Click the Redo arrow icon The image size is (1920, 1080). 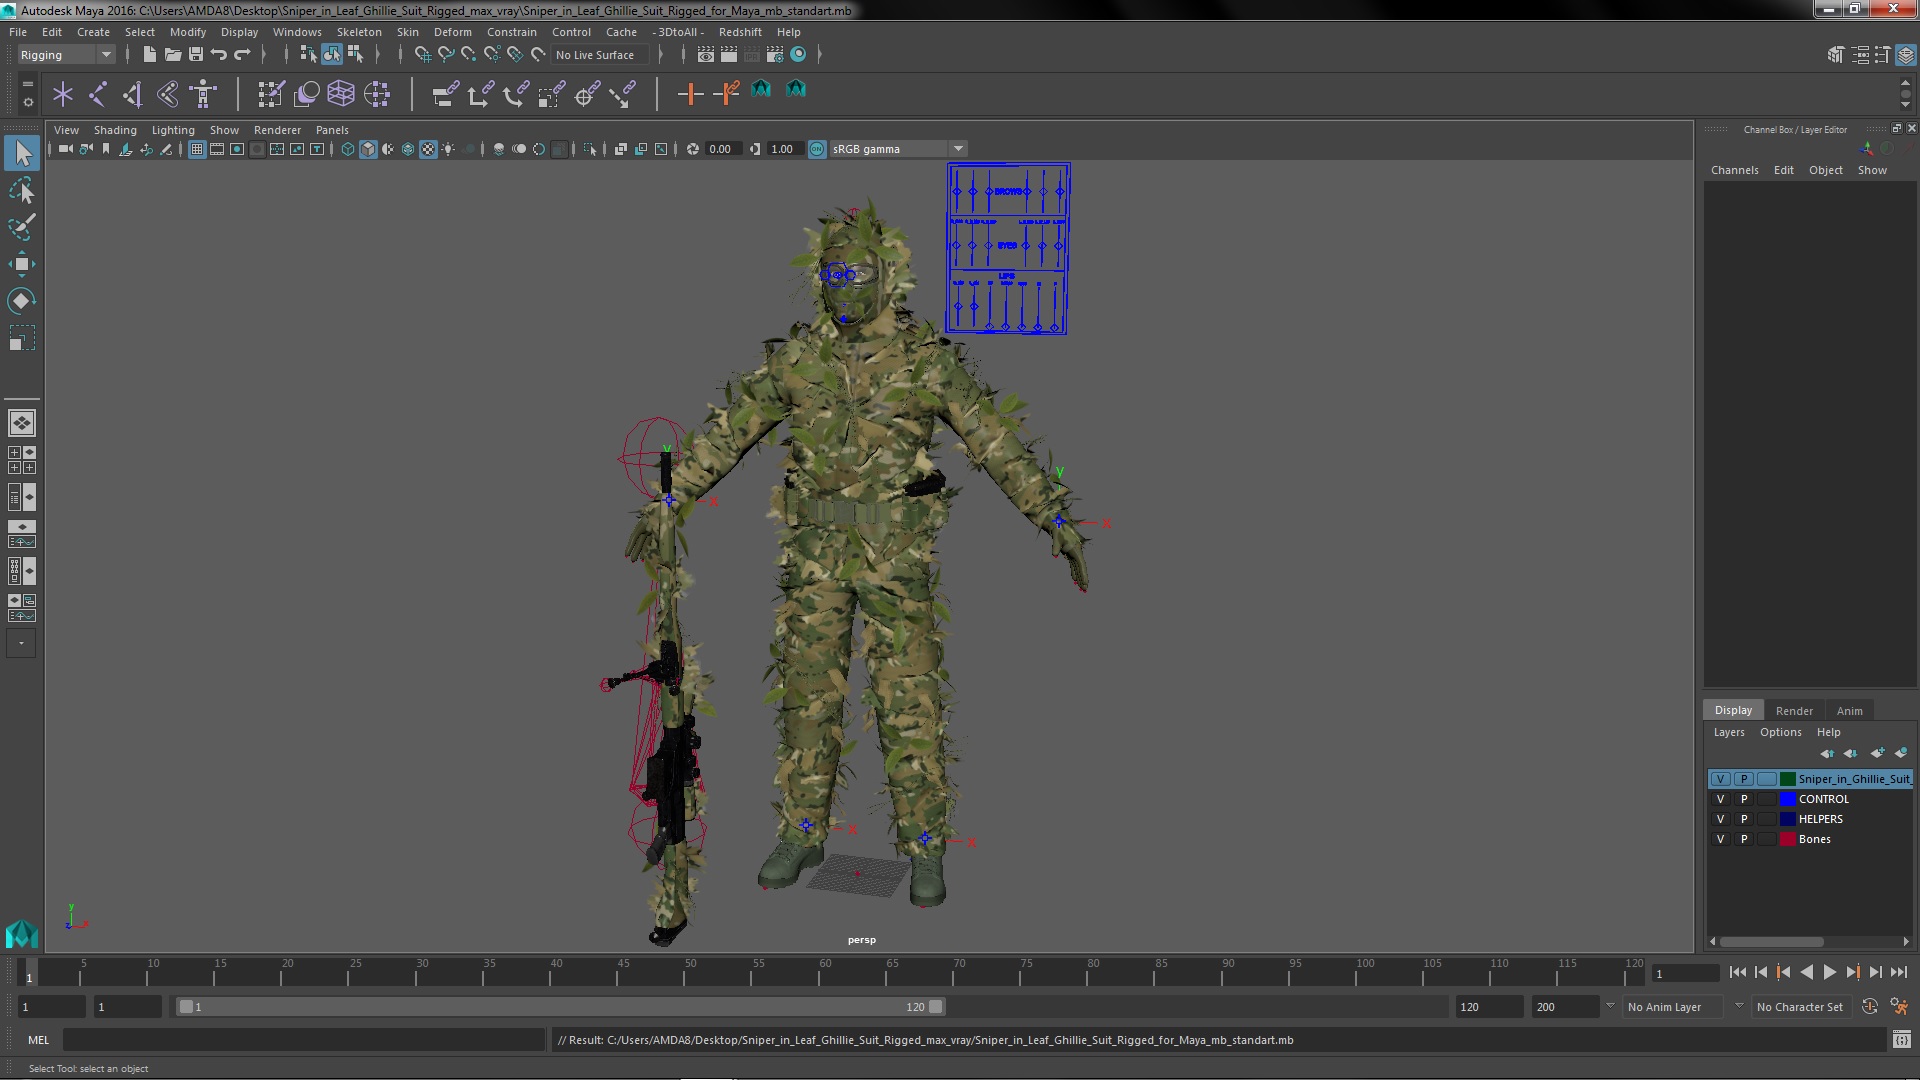tap(242, 55)
